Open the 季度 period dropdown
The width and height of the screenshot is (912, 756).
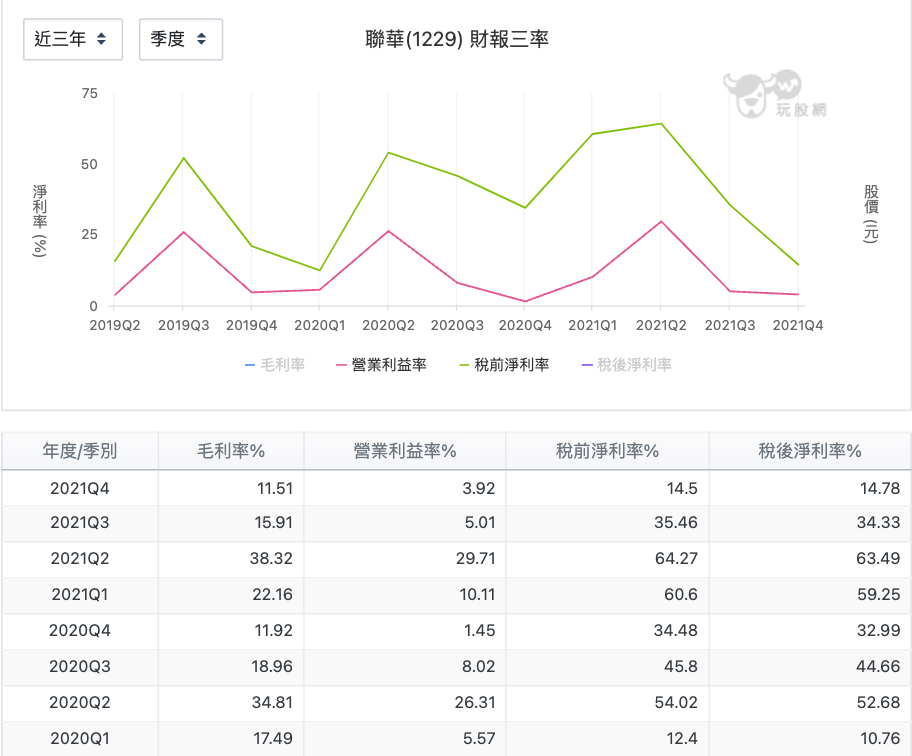[x=180, y=39]
